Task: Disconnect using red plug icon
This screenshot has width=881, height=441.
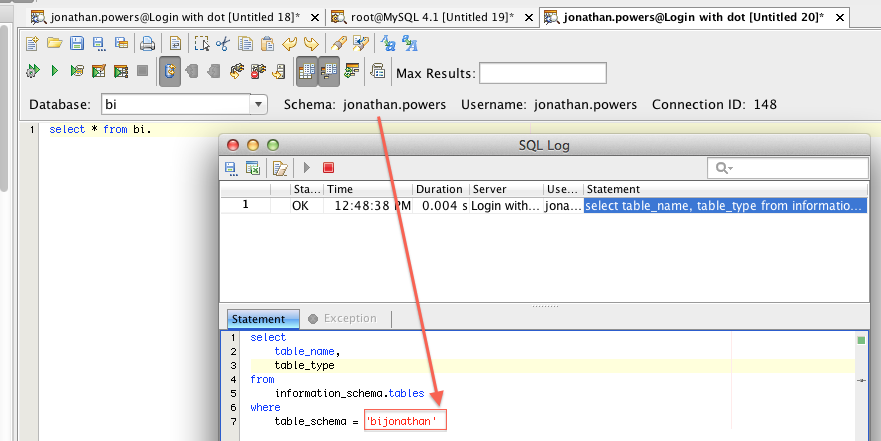Action: 257,71
